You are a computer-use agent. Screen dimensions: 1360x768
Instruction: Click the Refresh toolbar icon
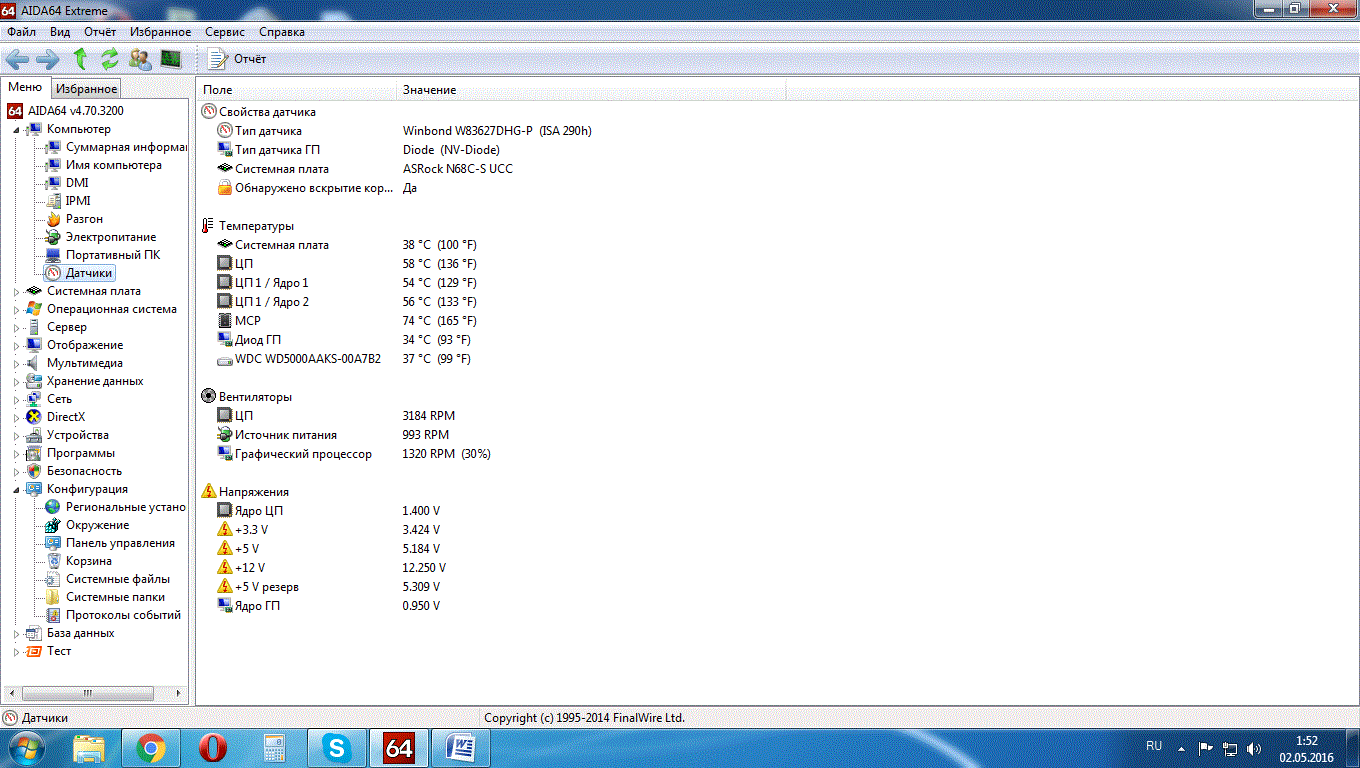pos(110,59)
